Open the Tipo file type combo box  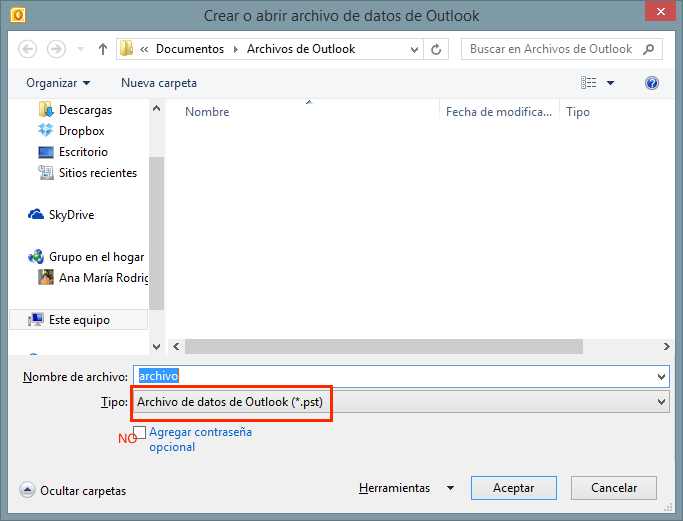tap(401, 402)
